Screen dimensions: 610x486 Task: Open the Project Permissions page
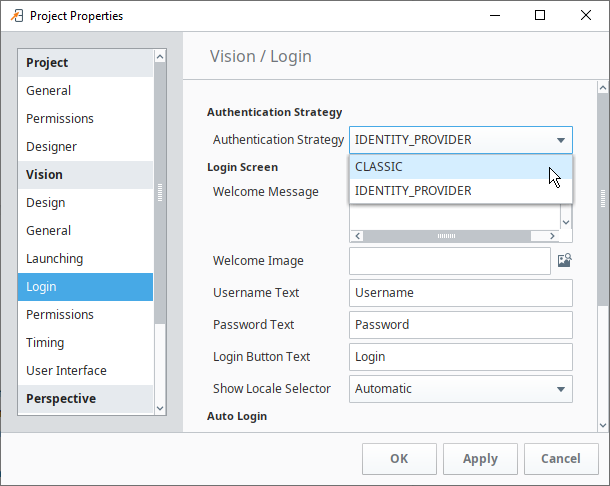tap(85, 119)
